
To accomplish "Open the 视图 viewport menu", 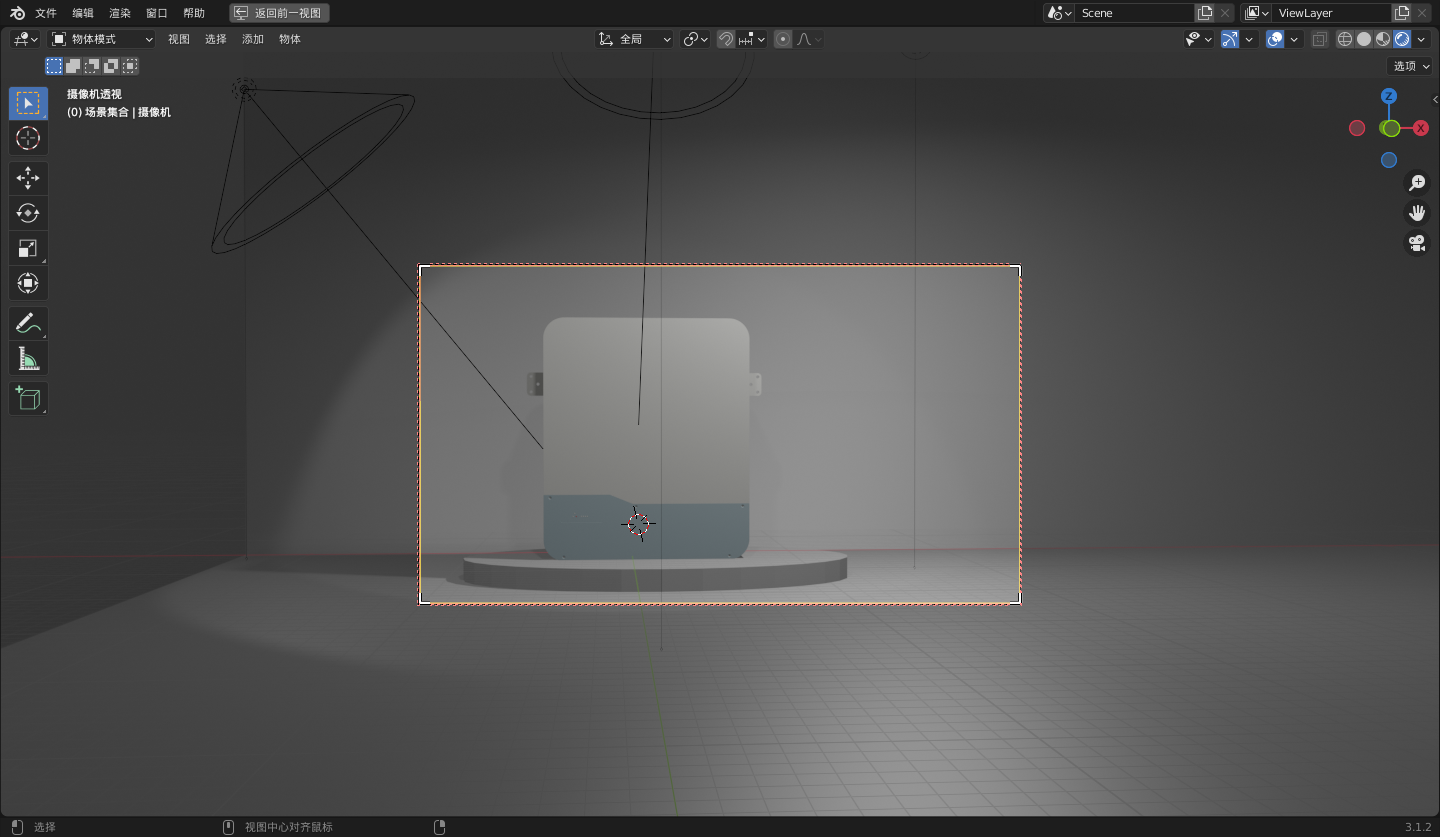I will pos(179,39).
